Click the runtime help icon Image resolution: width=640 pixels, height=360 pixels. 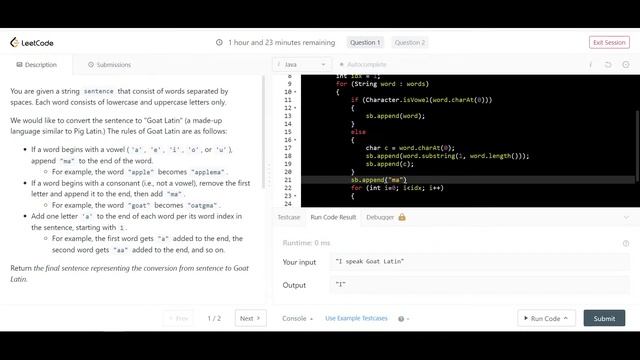click(626, 243)
